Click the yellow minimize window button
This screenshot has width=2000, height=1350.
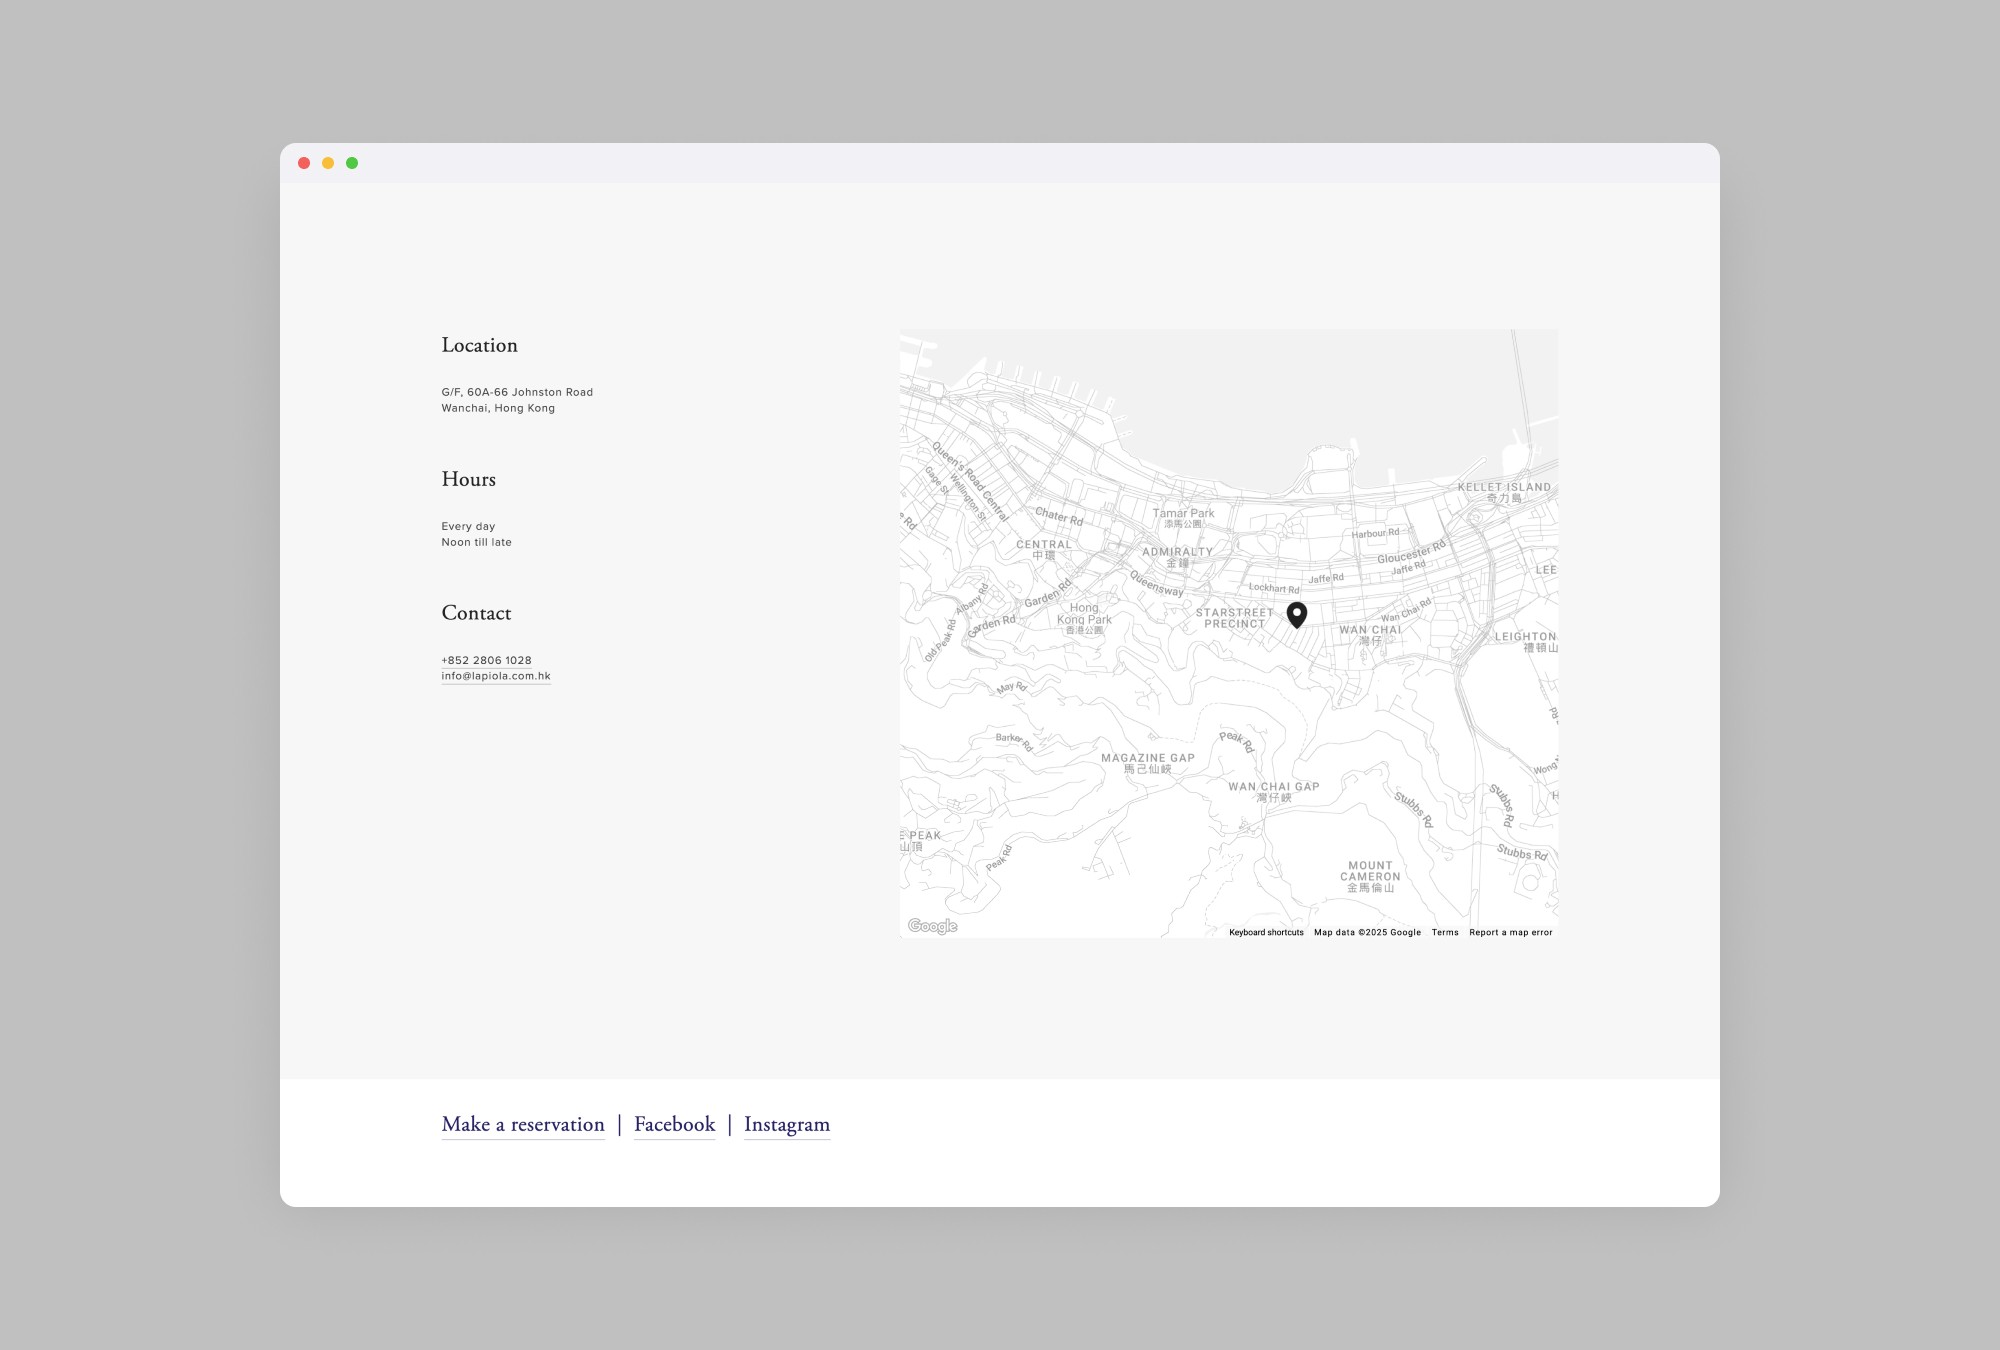click(328, 163)
